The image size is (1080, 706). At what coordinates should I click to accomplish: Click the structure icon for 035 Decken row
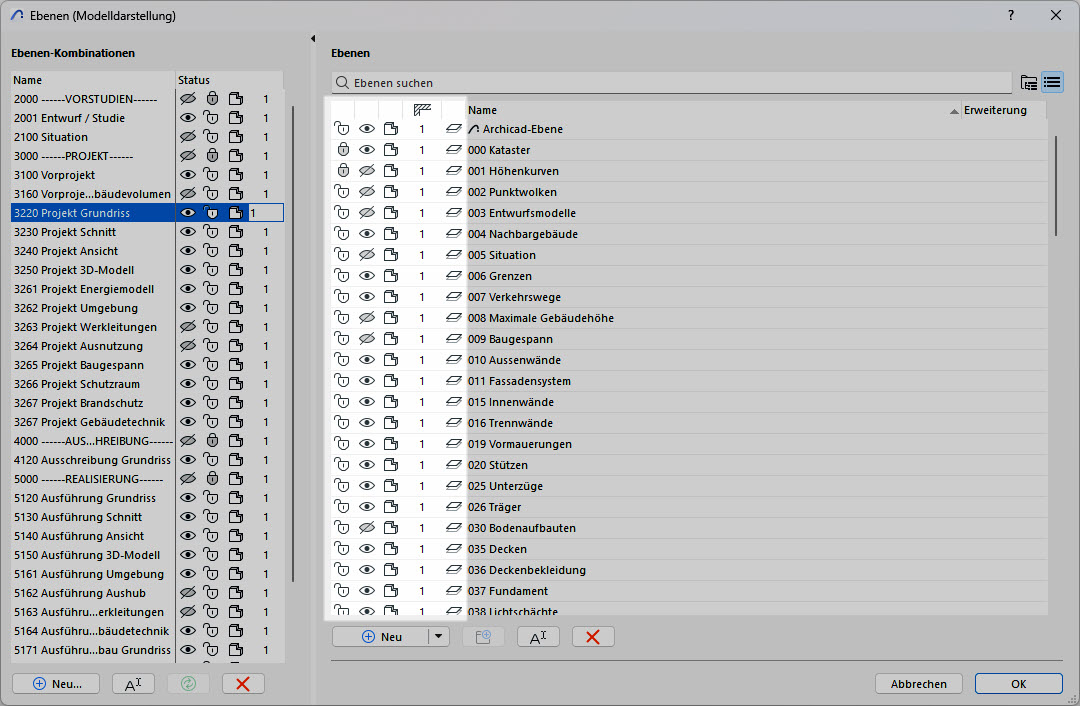coord(453,549)
